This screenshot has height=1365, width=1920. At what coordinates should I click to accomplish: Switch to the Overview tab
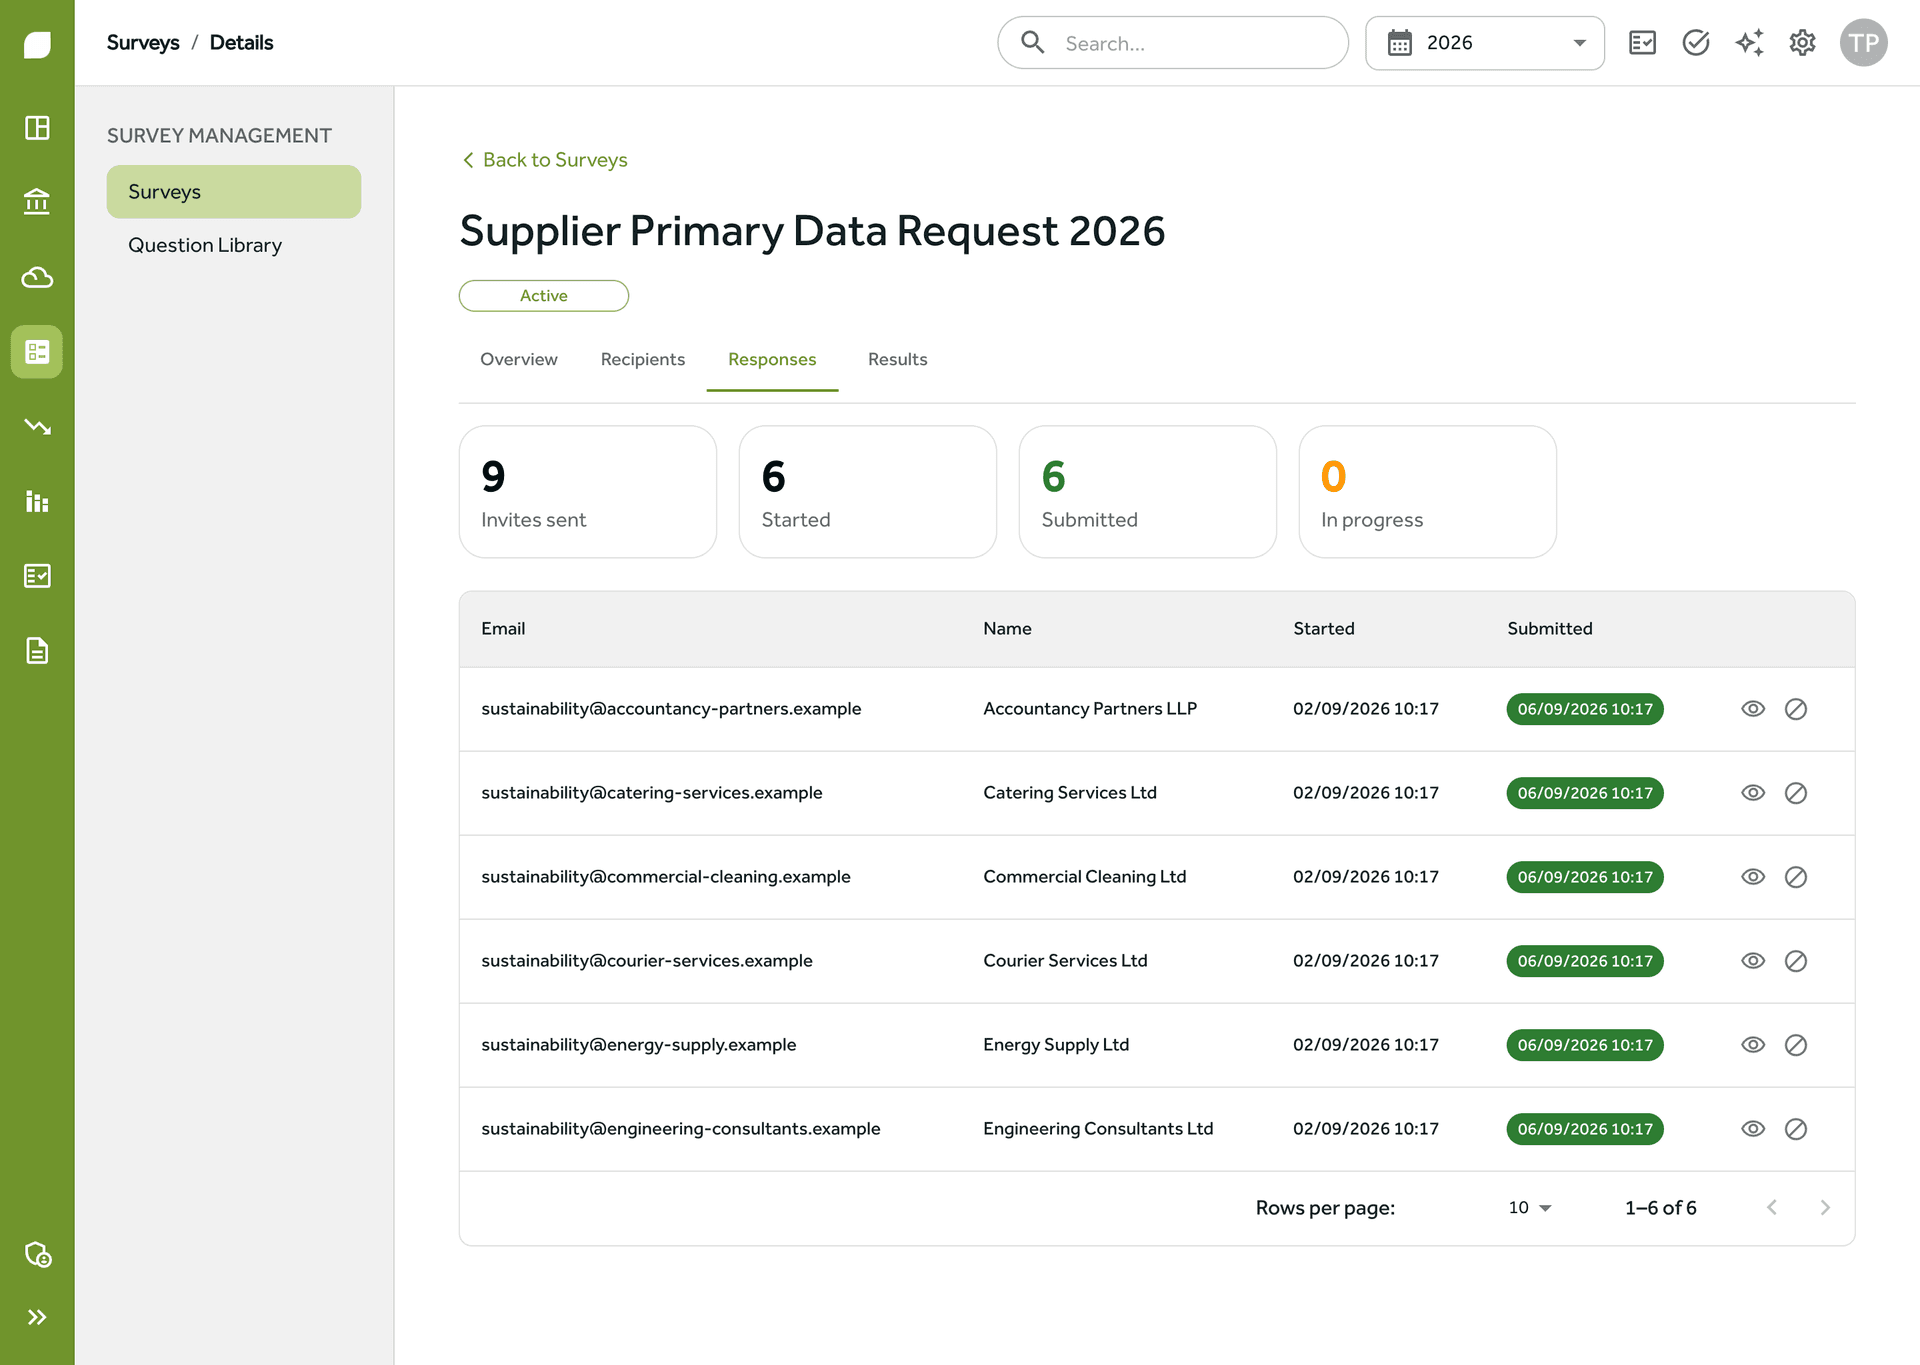[519, 360]
